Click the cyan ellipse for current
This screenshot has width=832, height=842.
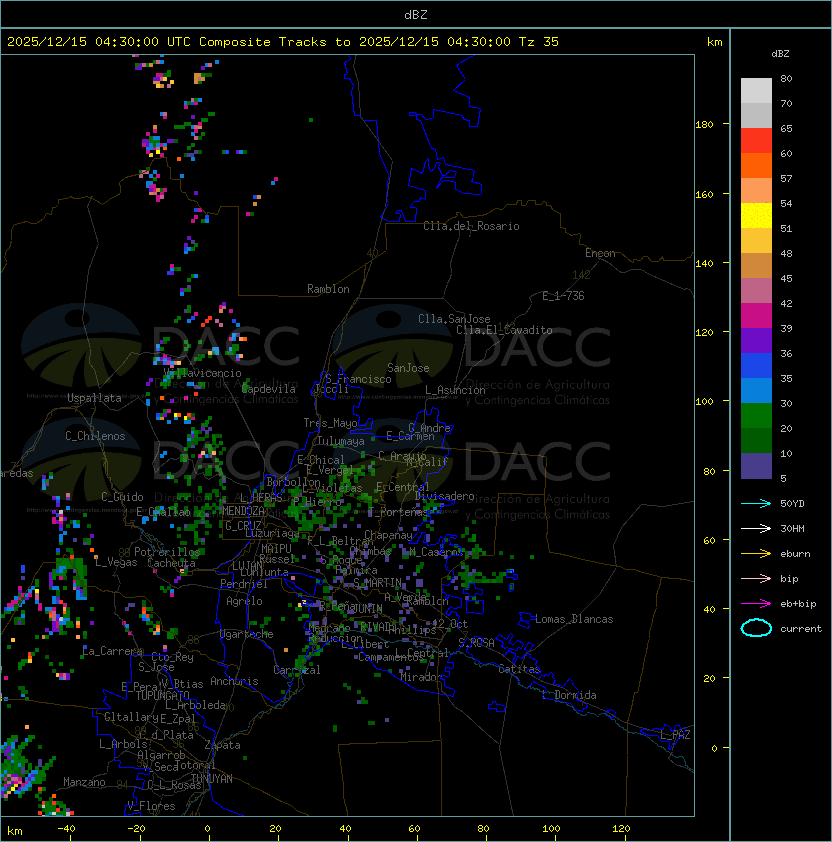click(x=756, y=628)
